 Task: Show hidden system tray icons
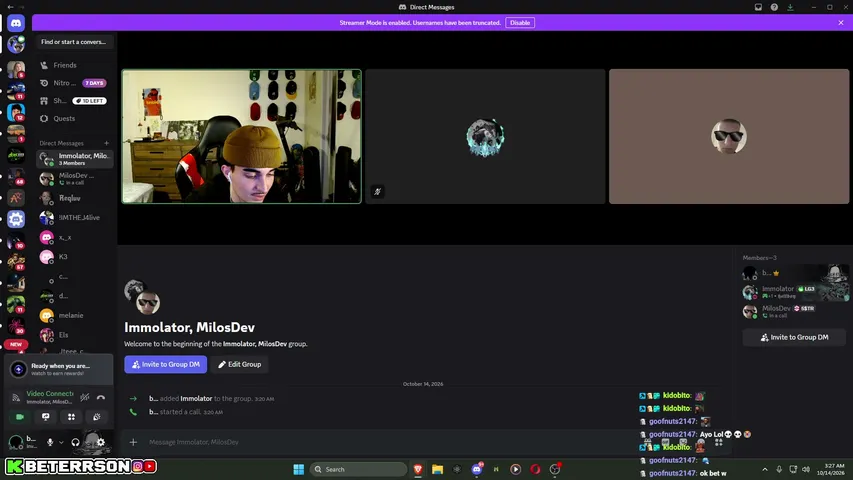click(765, 469)
